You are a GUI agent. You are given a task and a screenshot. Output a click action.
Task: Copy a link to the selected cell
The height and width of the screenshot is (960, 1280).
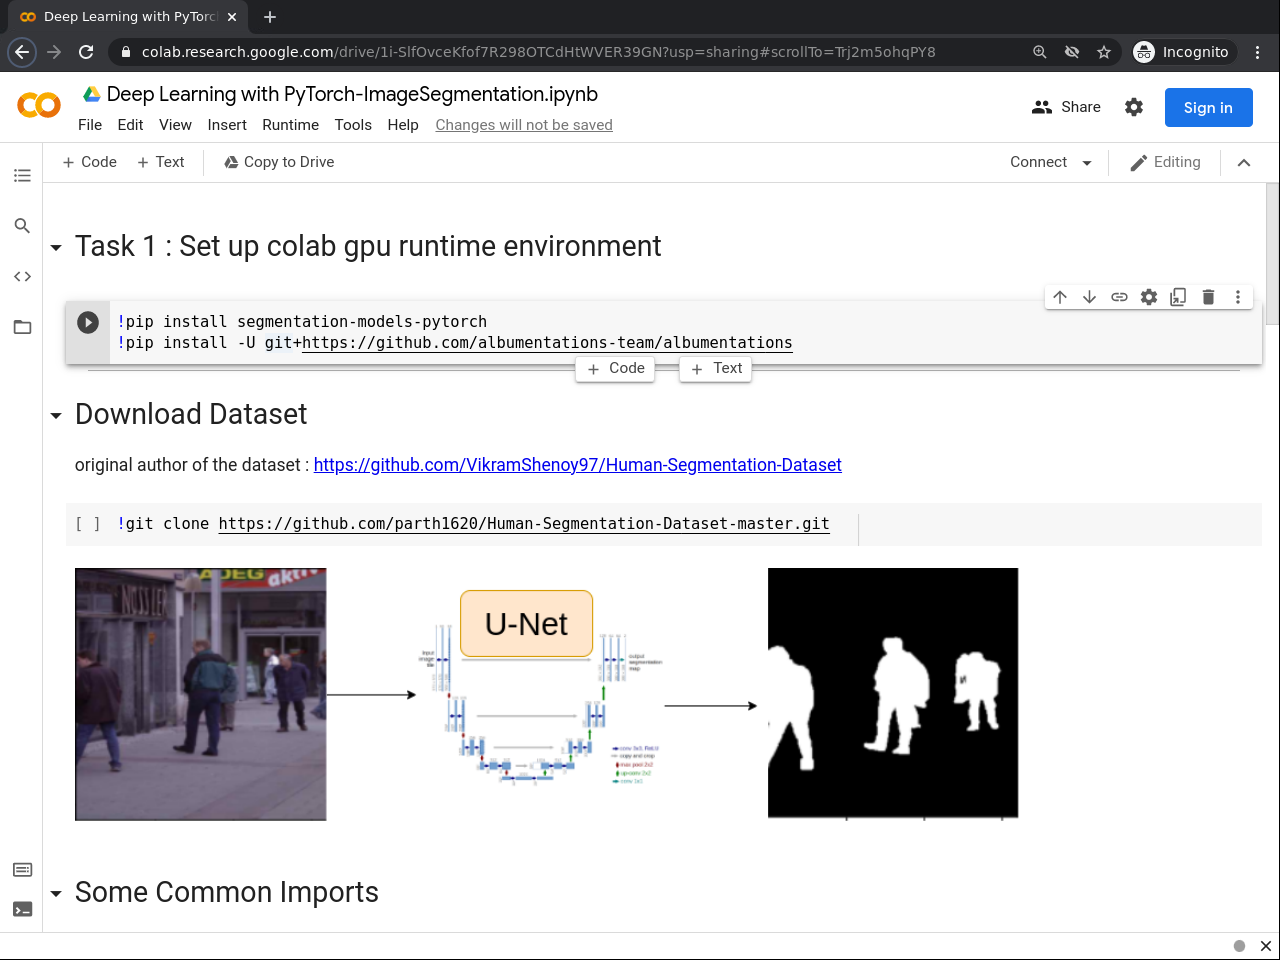pos(1119,297)
